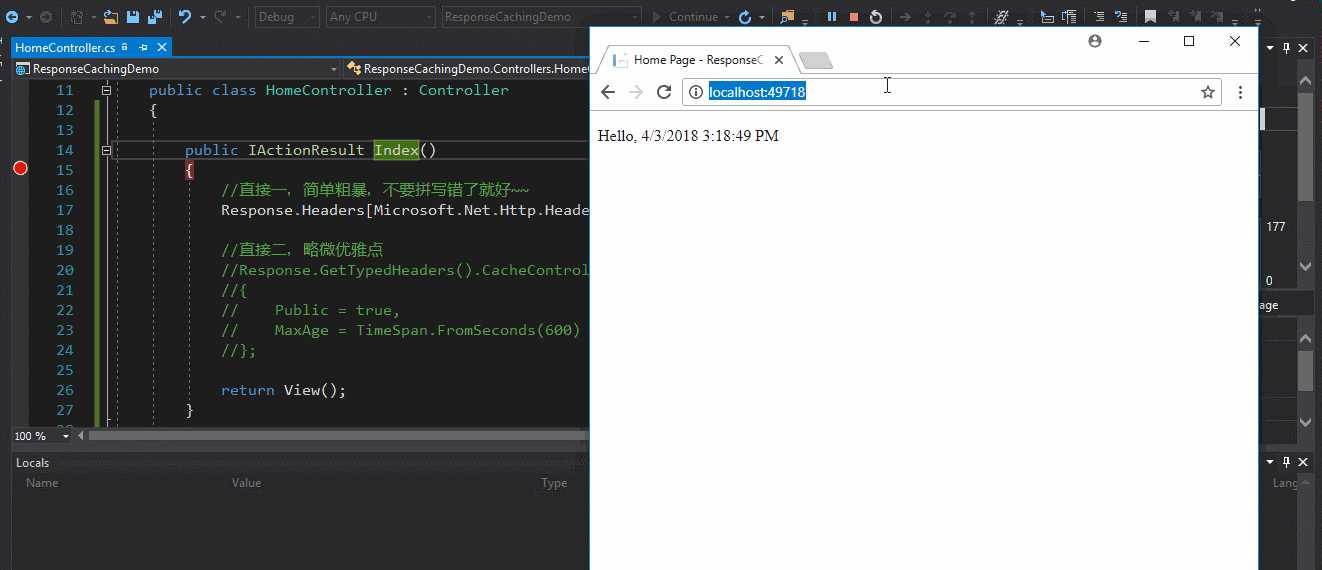
Task: Click the Show Next Statement toolbar icon
Action: tap(904, 17)
